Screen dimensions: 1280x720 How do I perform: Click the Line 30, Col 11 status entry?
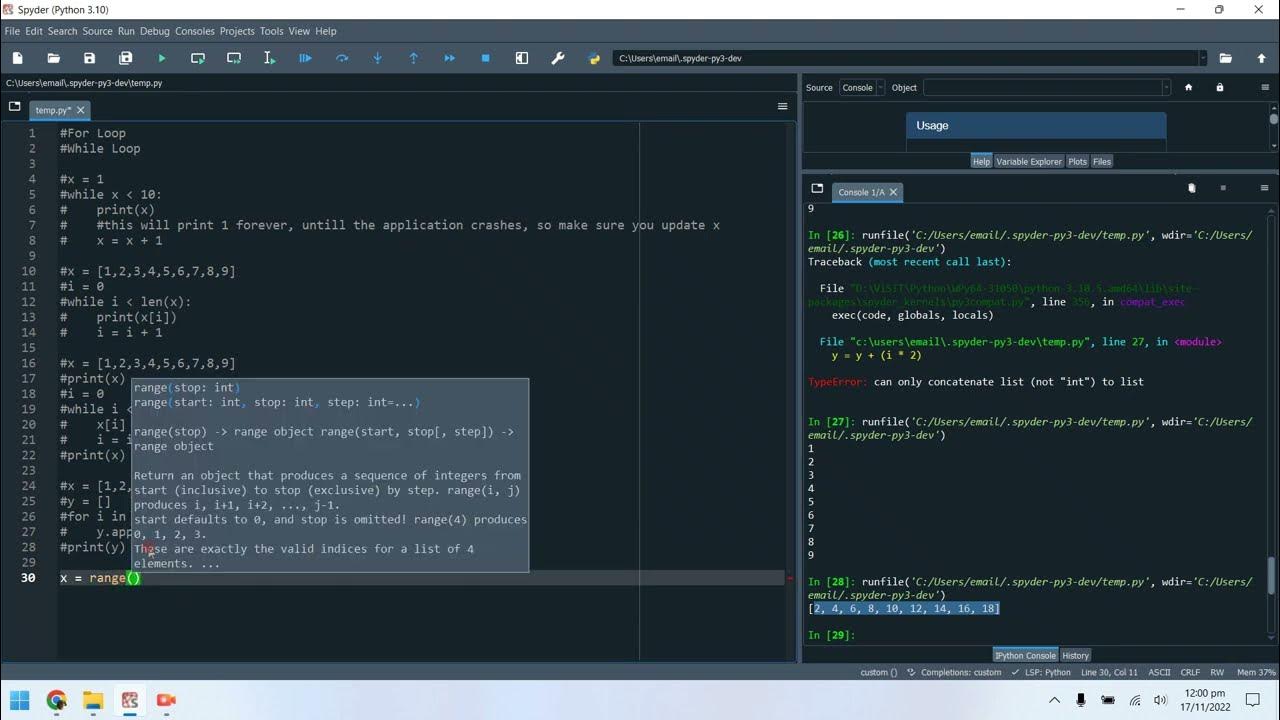[x=1110, y=672]
